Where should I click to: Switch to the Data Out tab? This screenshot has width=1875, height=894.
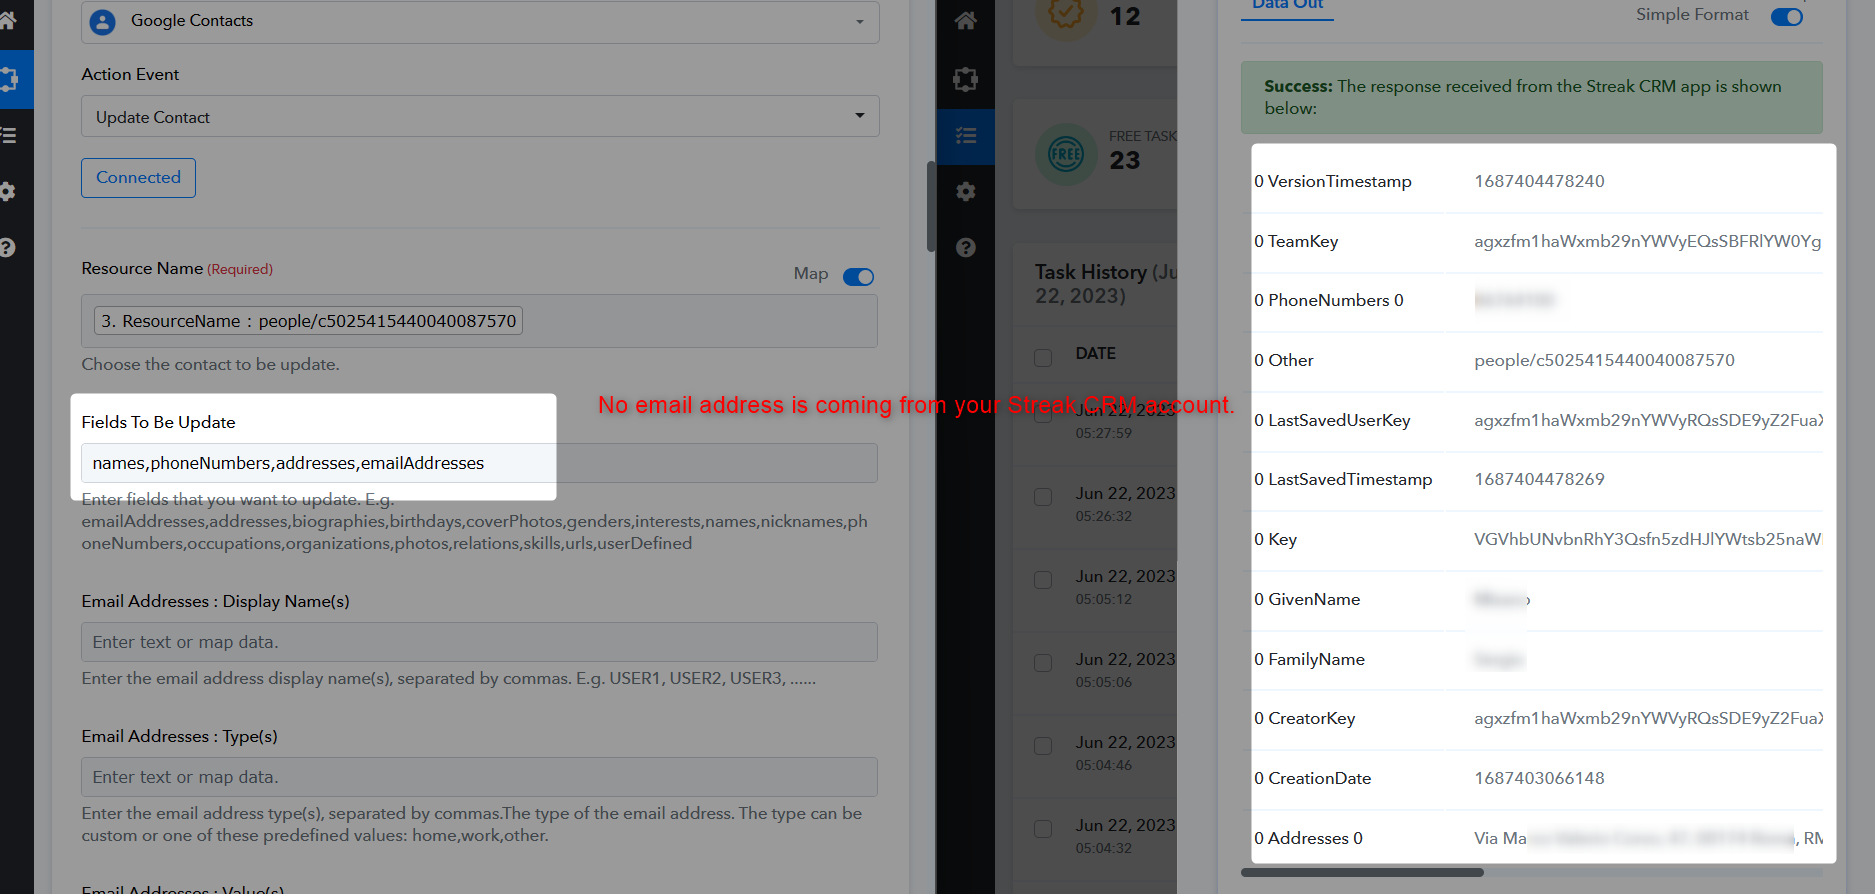click(1287, 6)
